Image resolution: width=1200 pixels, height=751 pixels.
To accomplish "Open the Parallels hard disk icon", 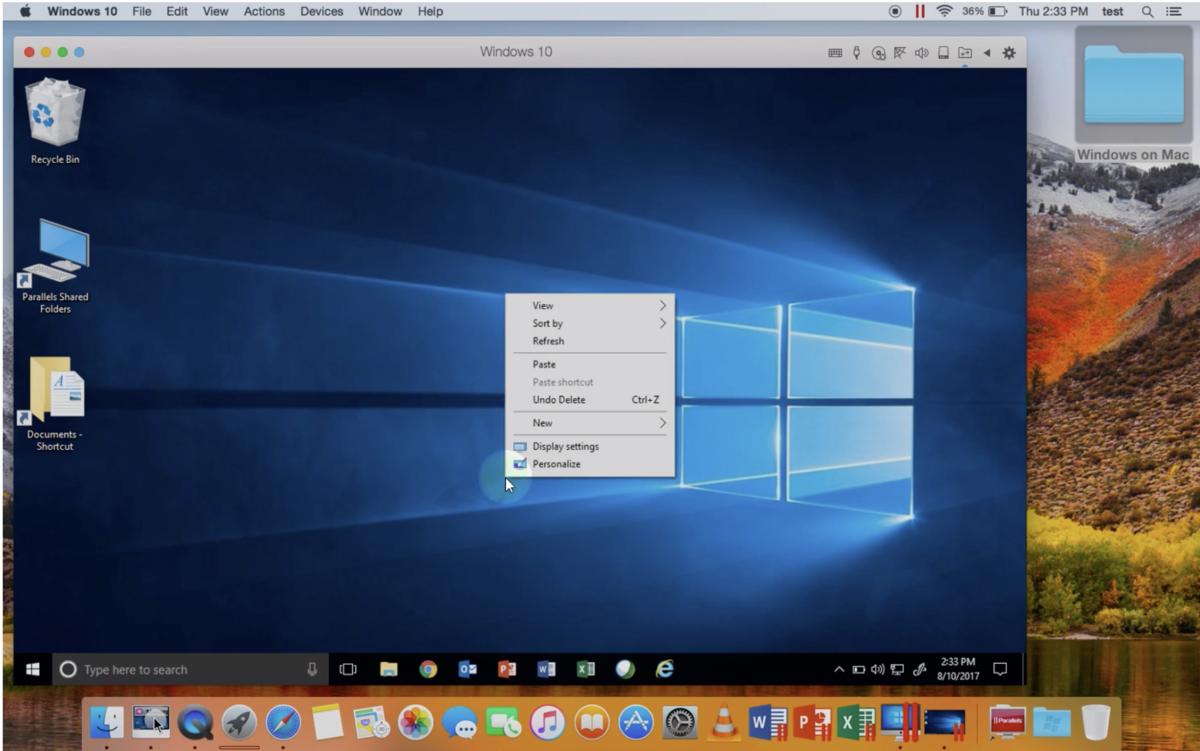I will tap(943, 53).
